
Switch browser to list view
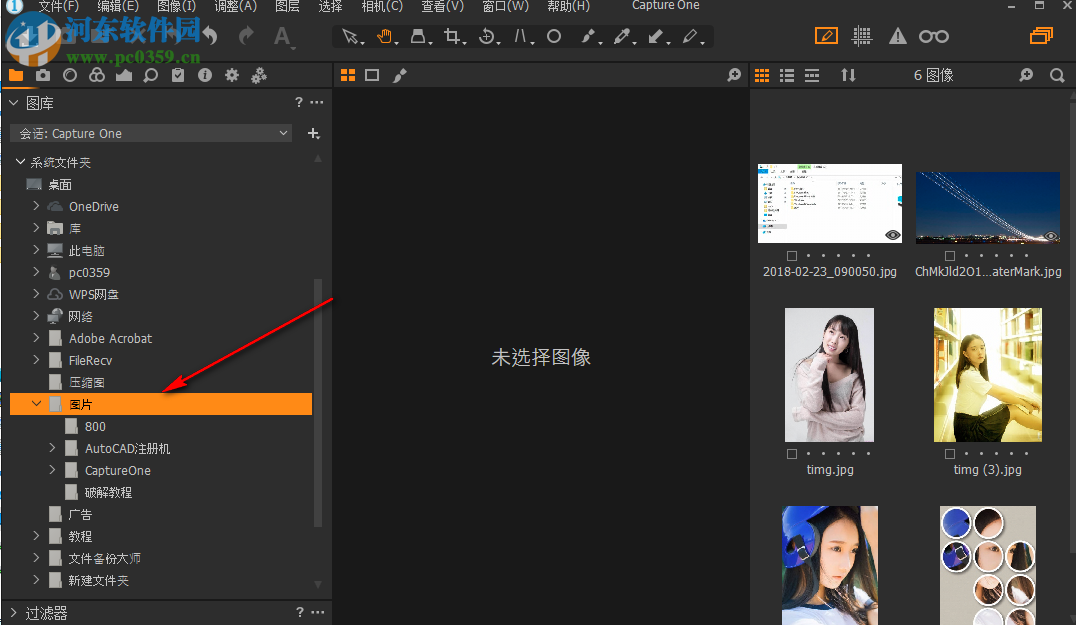click(787, 75)
